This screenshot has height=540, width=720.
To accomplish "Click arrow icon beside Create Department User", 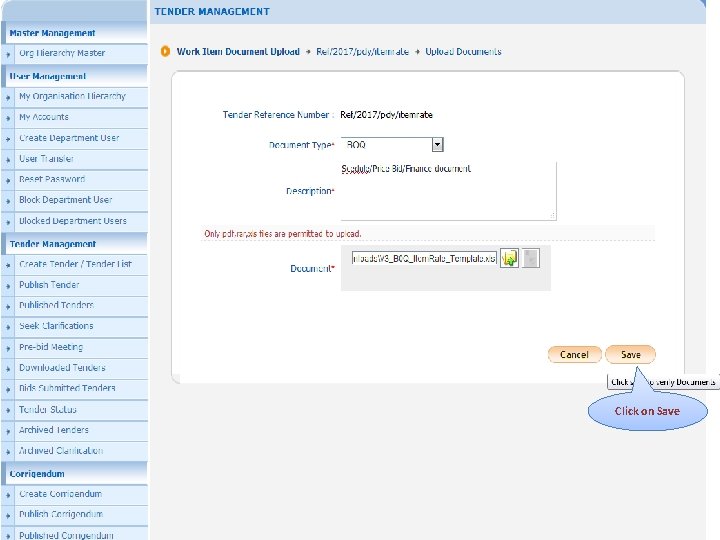I will tap(8, 140).
